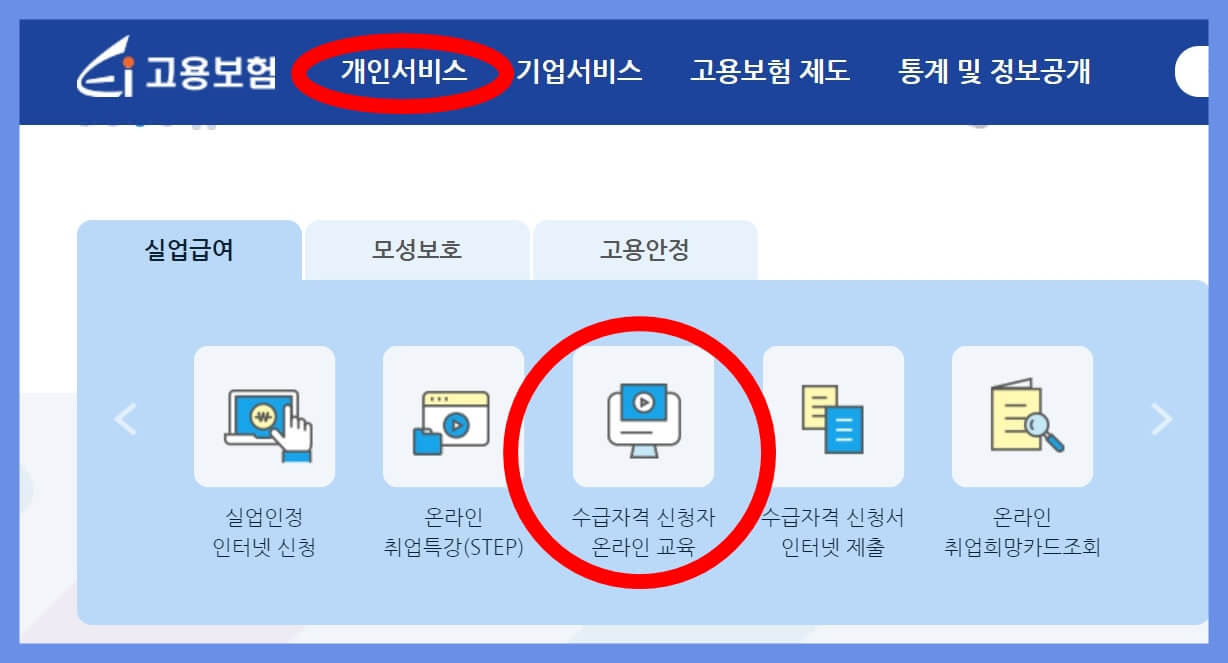
Task: Switch to the 모성보호 tab
Action: point(418,249)
